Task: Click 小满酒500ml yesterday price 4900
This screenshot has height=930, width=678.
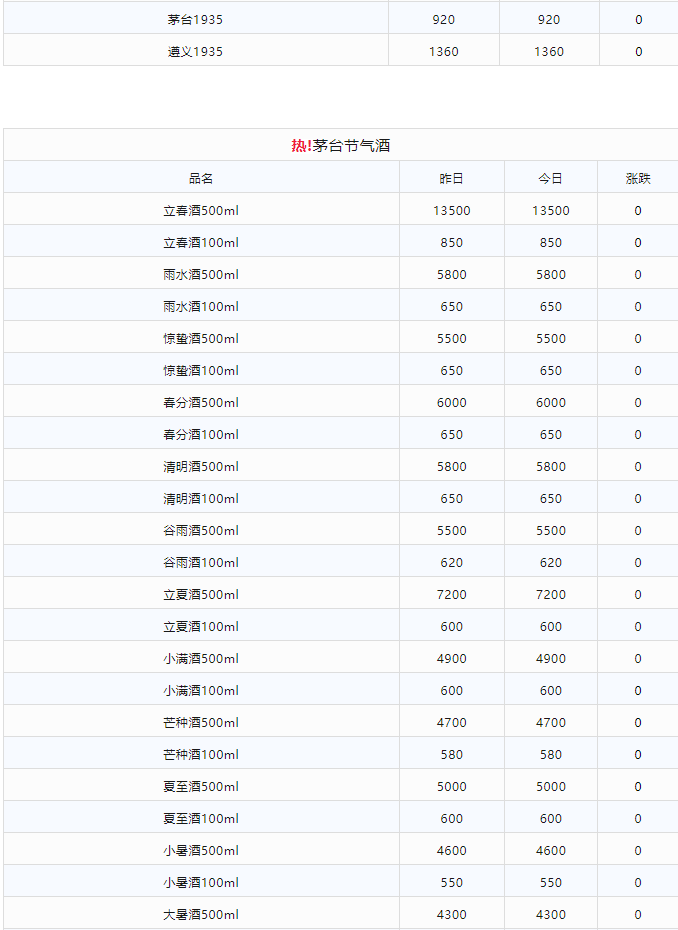Action: coord(451,659)
